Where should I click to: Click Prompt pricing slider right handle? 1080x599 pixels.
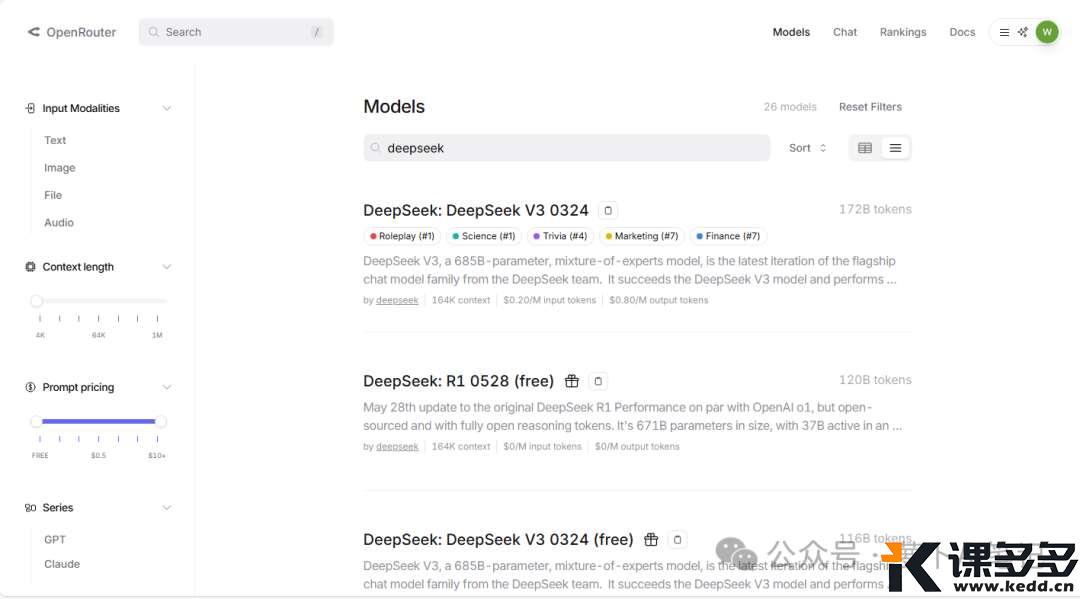[160, 421]
